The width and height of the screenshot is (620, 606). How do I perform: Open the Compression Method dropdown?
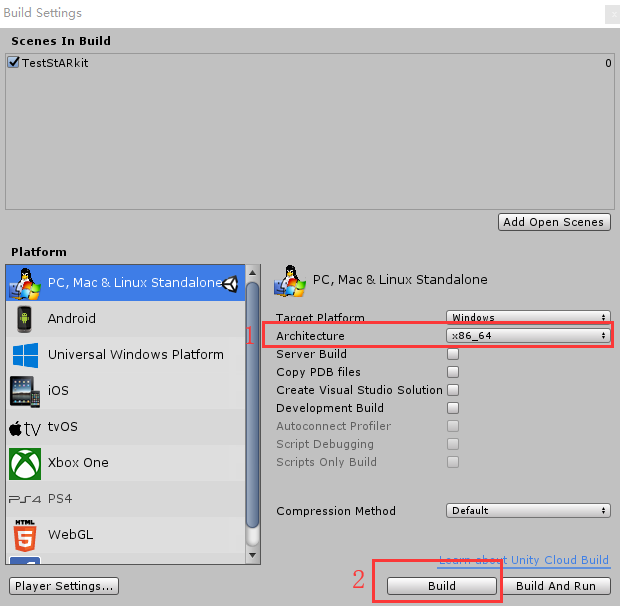click(528, 511)
